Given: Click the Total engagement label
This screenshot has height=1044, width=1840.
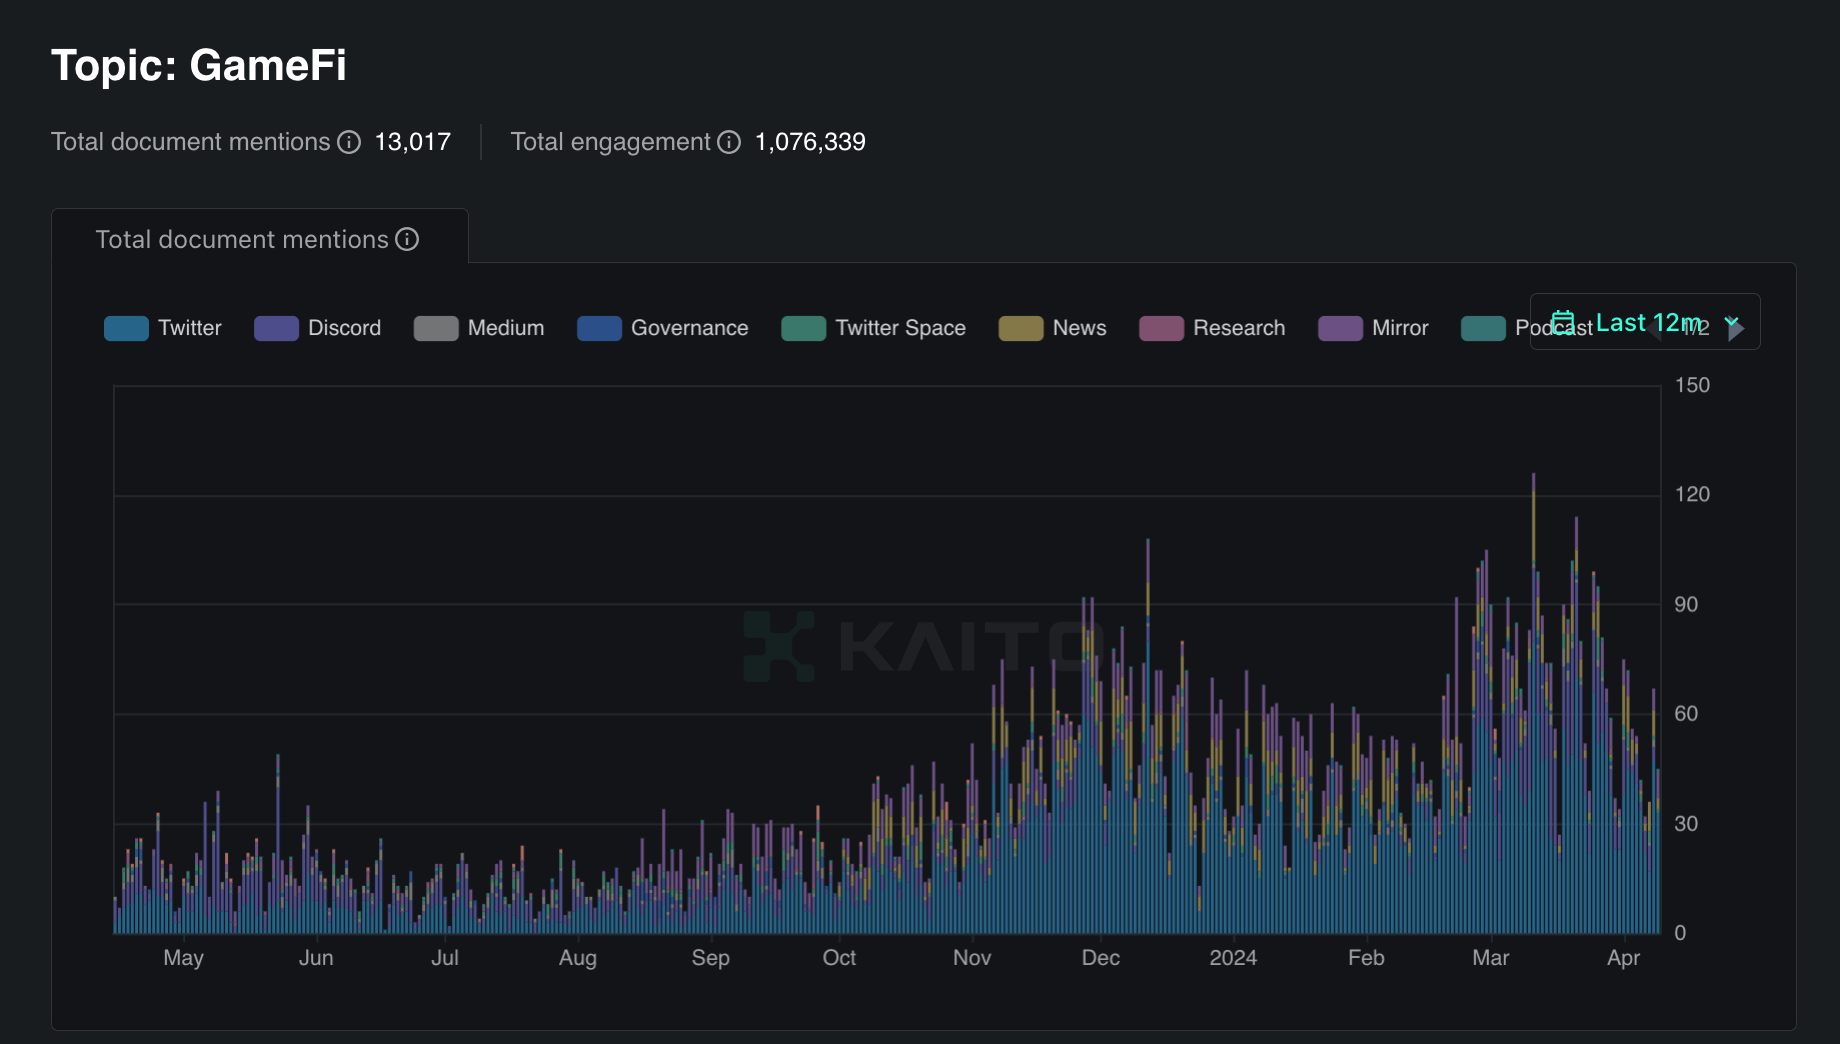Looking at the screenshot, I should 610,142.
